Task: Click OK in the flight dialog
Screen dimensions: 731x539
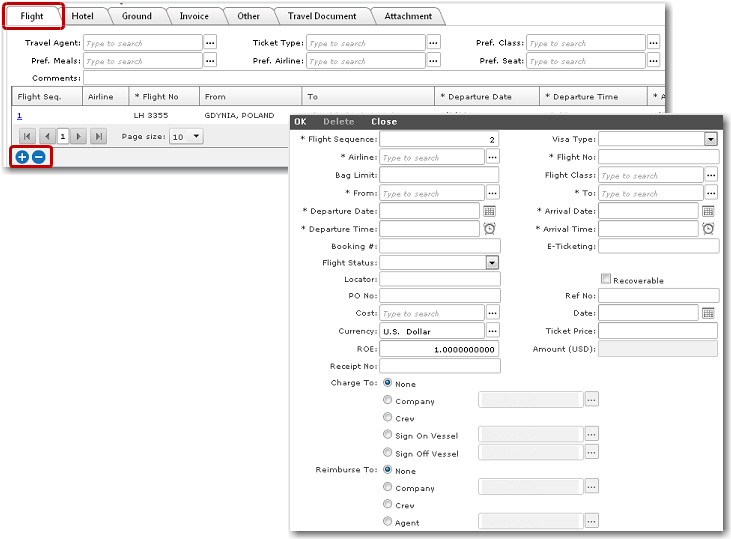Action: coord(300,122)
